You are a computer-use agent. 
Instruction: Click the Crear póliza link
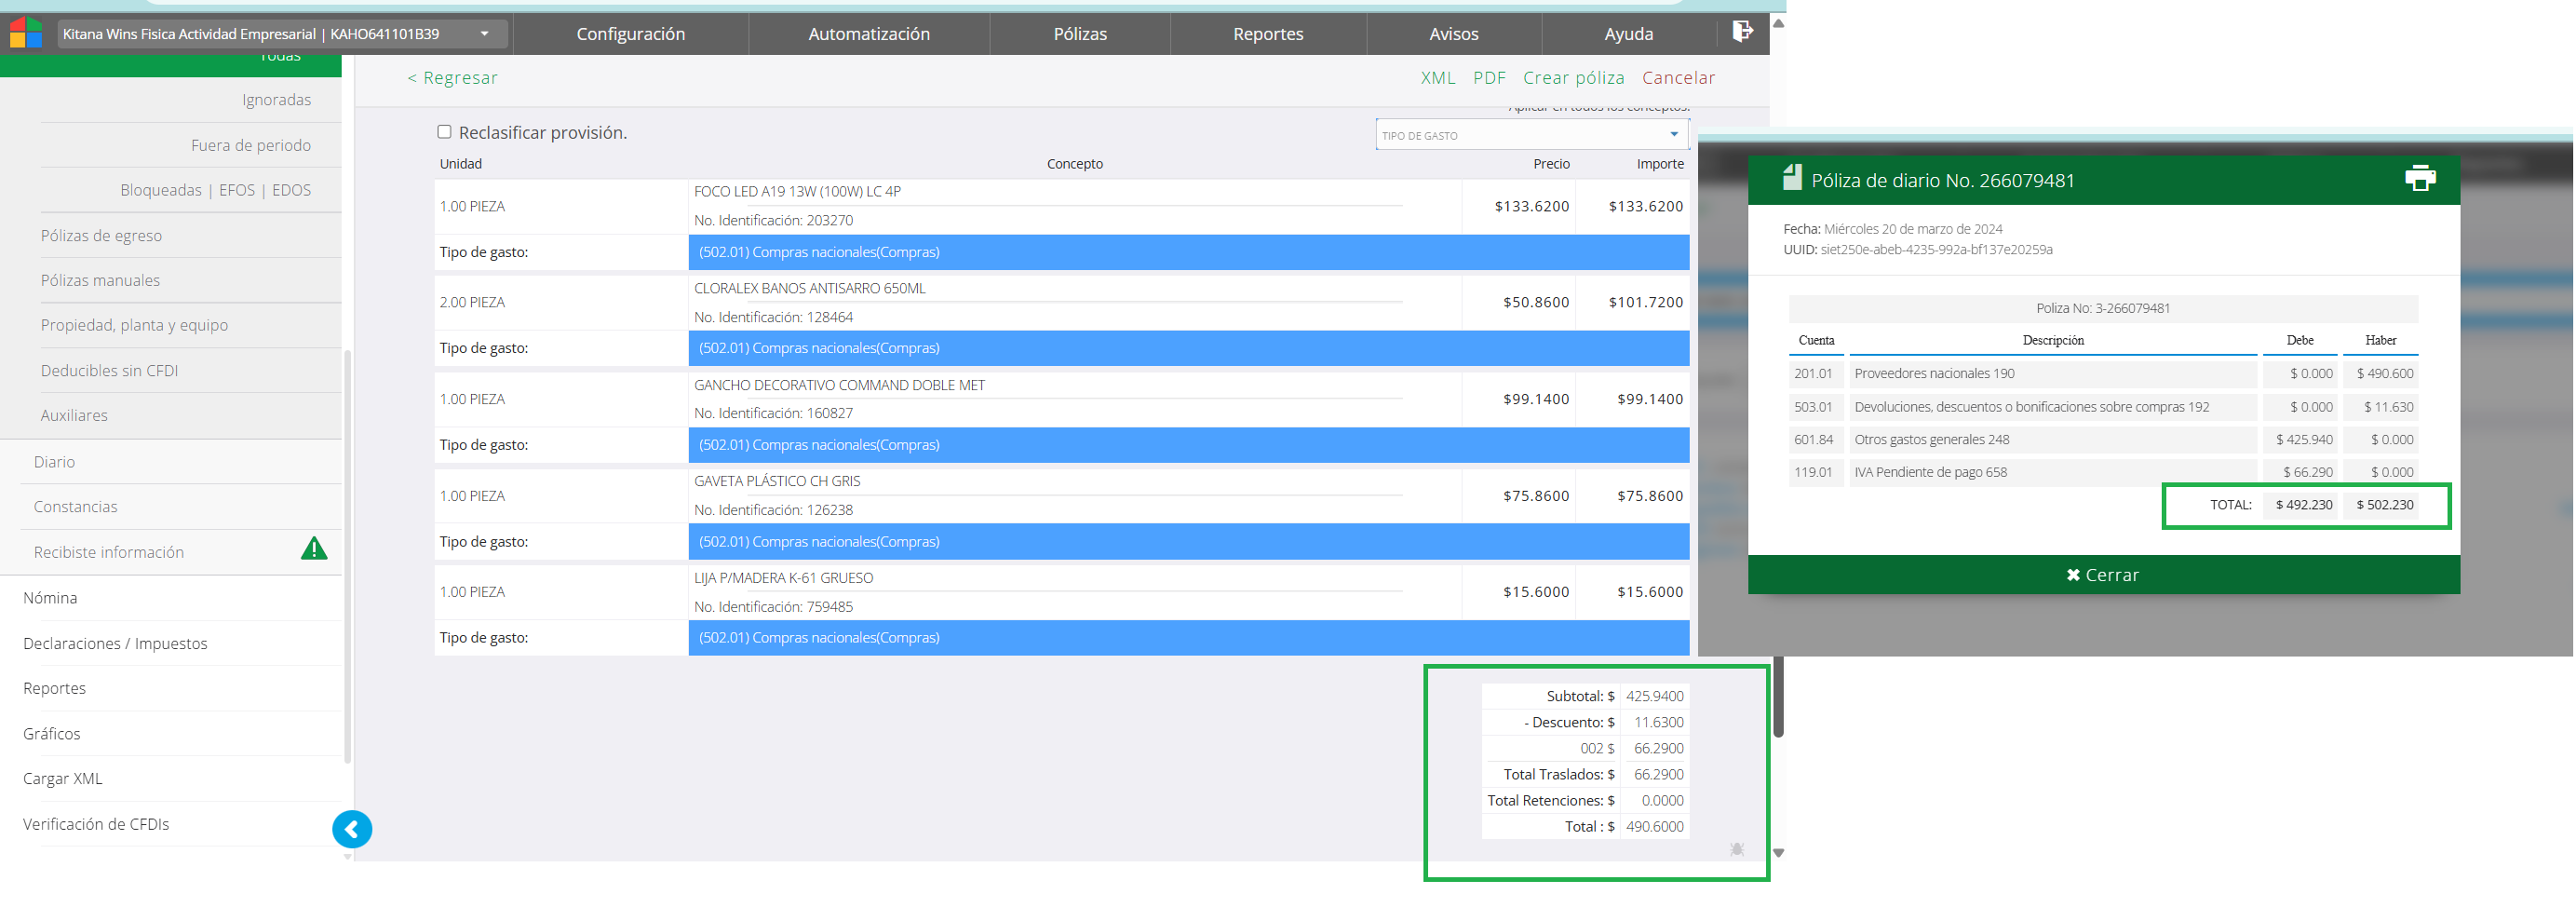point(1572,78)
